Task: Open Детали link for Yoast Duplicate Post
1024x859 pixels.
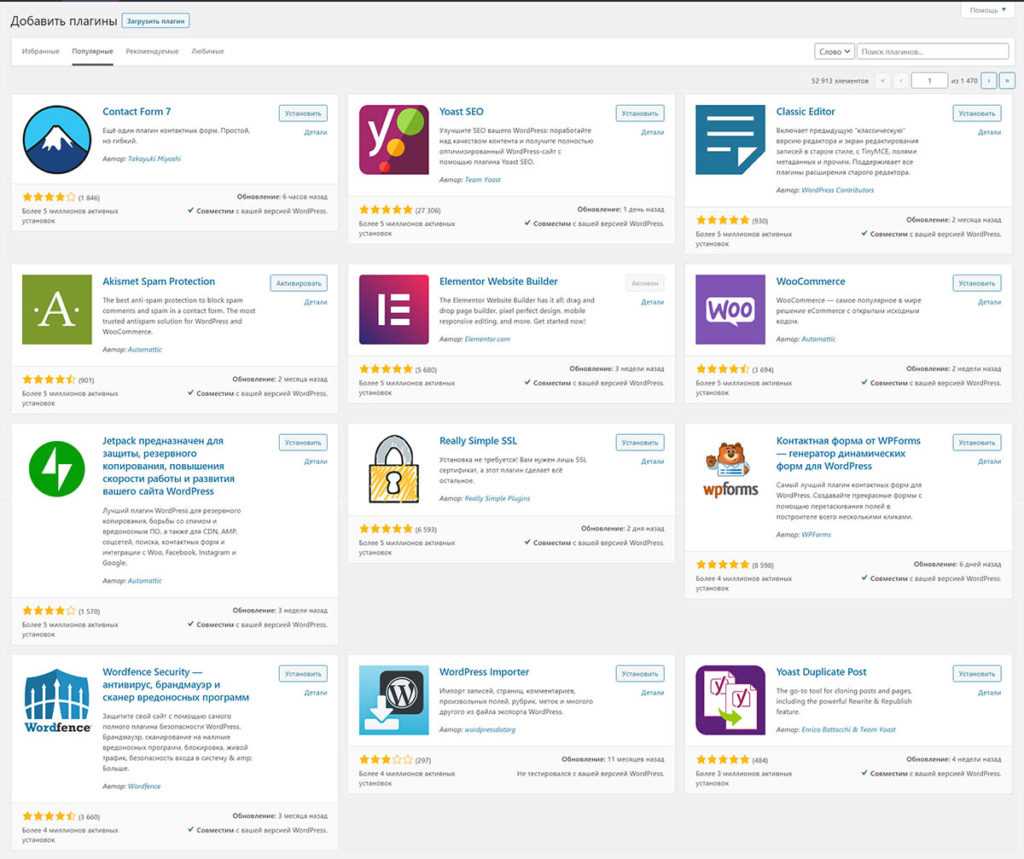Action: click(x=989, y=692)
